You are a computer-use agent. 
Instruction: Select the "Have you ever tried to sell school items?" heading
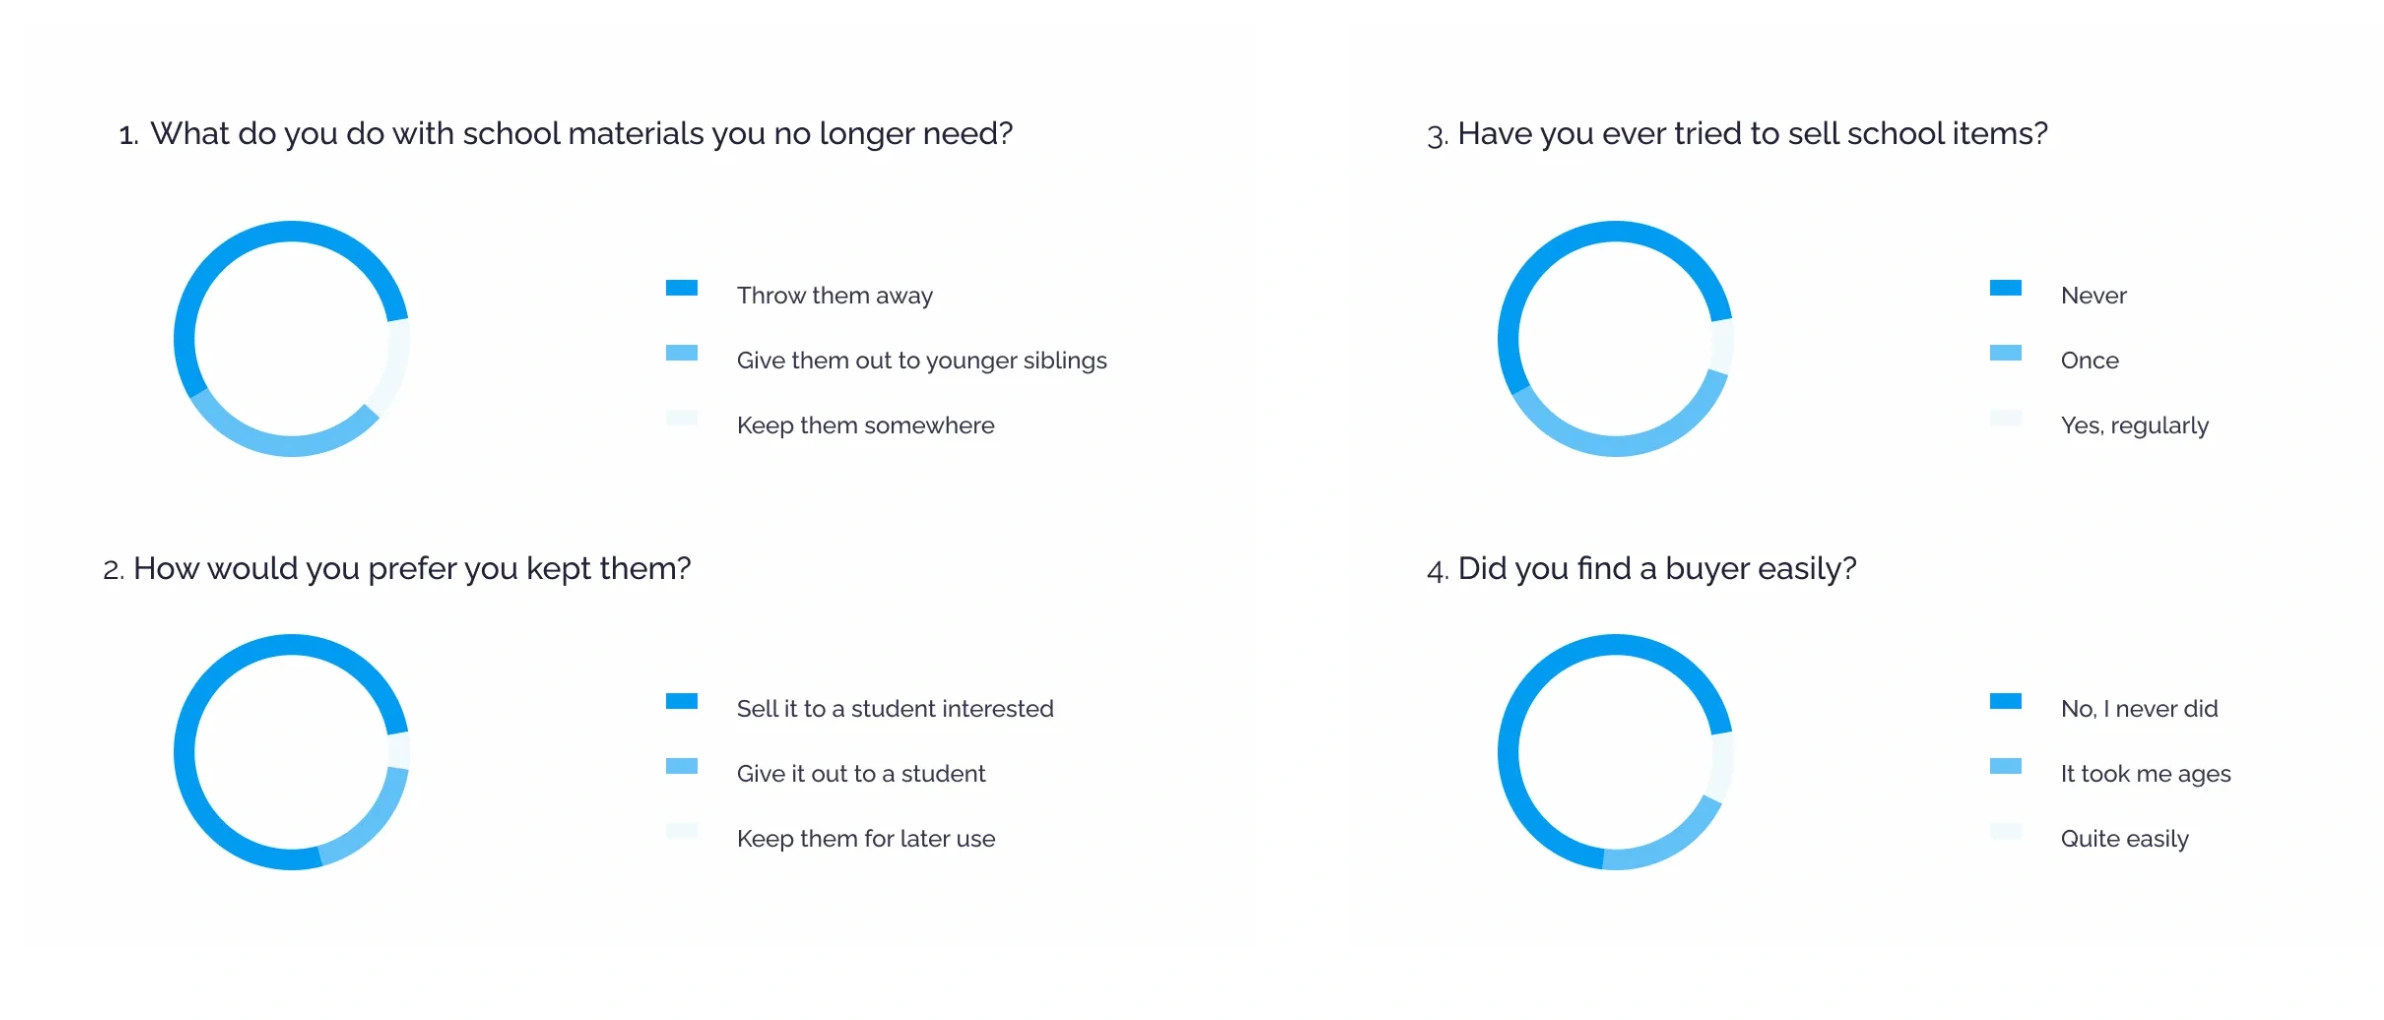(x=1737, y=133)
